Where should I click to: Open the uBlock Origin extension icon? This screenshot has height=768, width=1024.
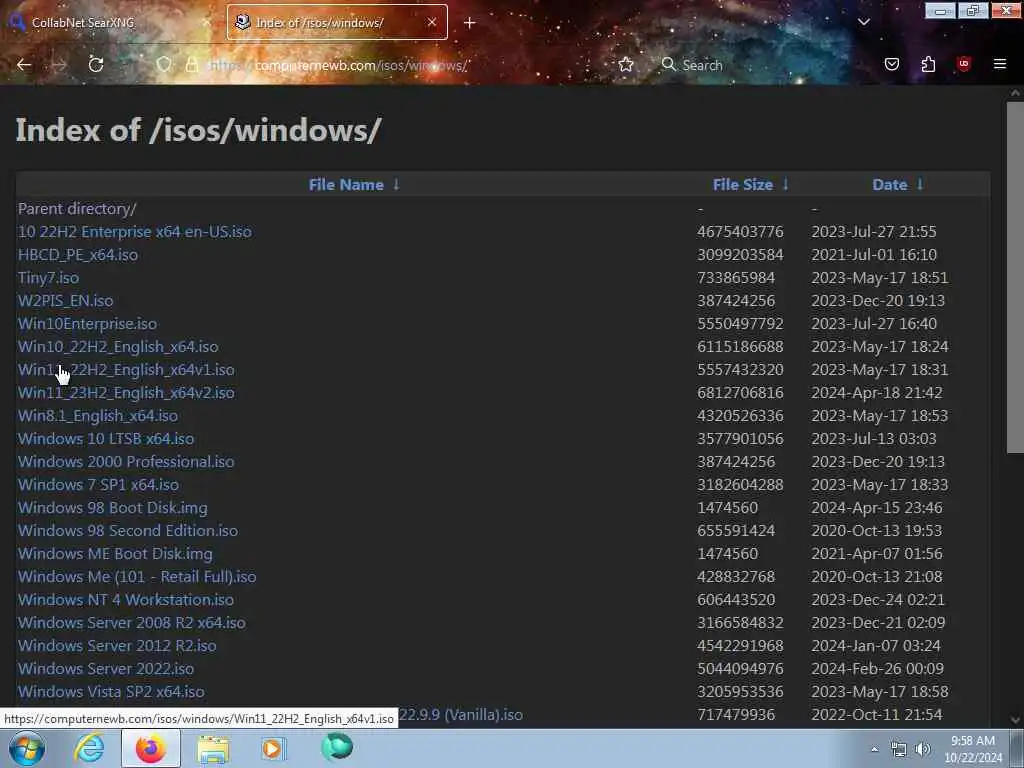tap(964, 64)
